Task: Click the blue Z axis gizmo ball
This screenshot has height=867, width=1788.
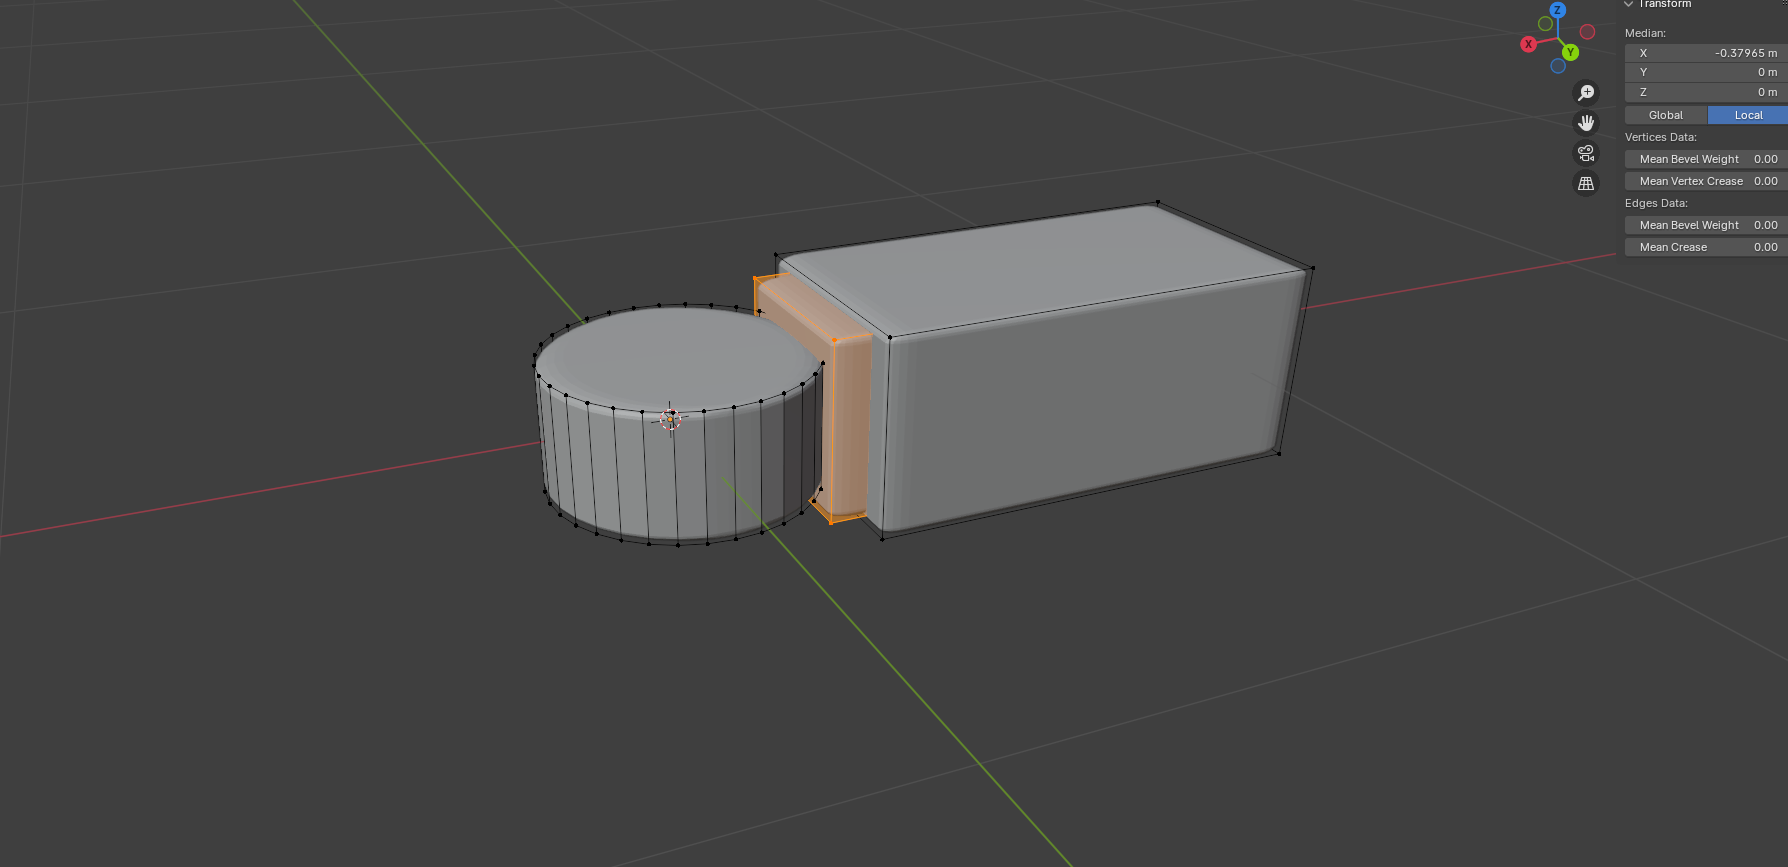Action: [1557, 10]
